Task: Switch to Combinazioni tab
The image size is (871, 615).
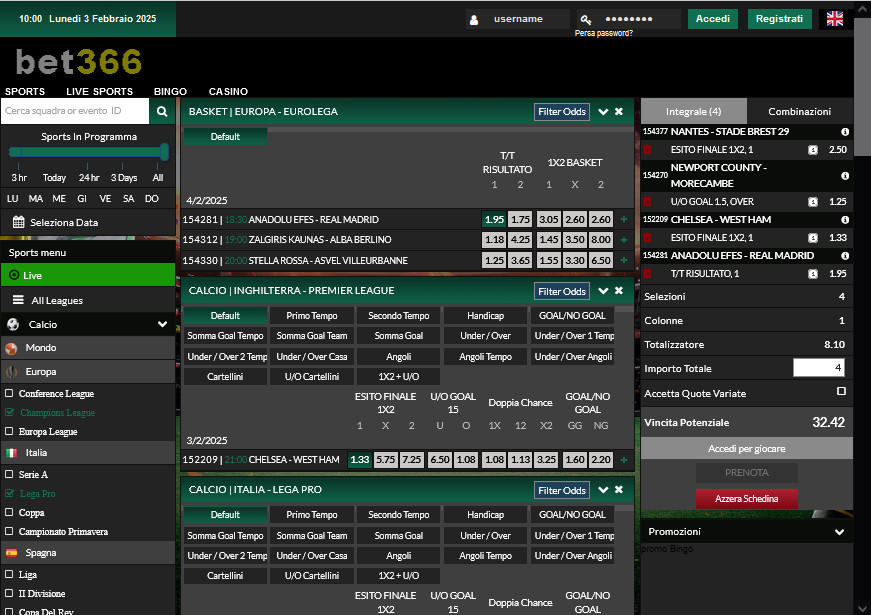Action: coord(799,112)
